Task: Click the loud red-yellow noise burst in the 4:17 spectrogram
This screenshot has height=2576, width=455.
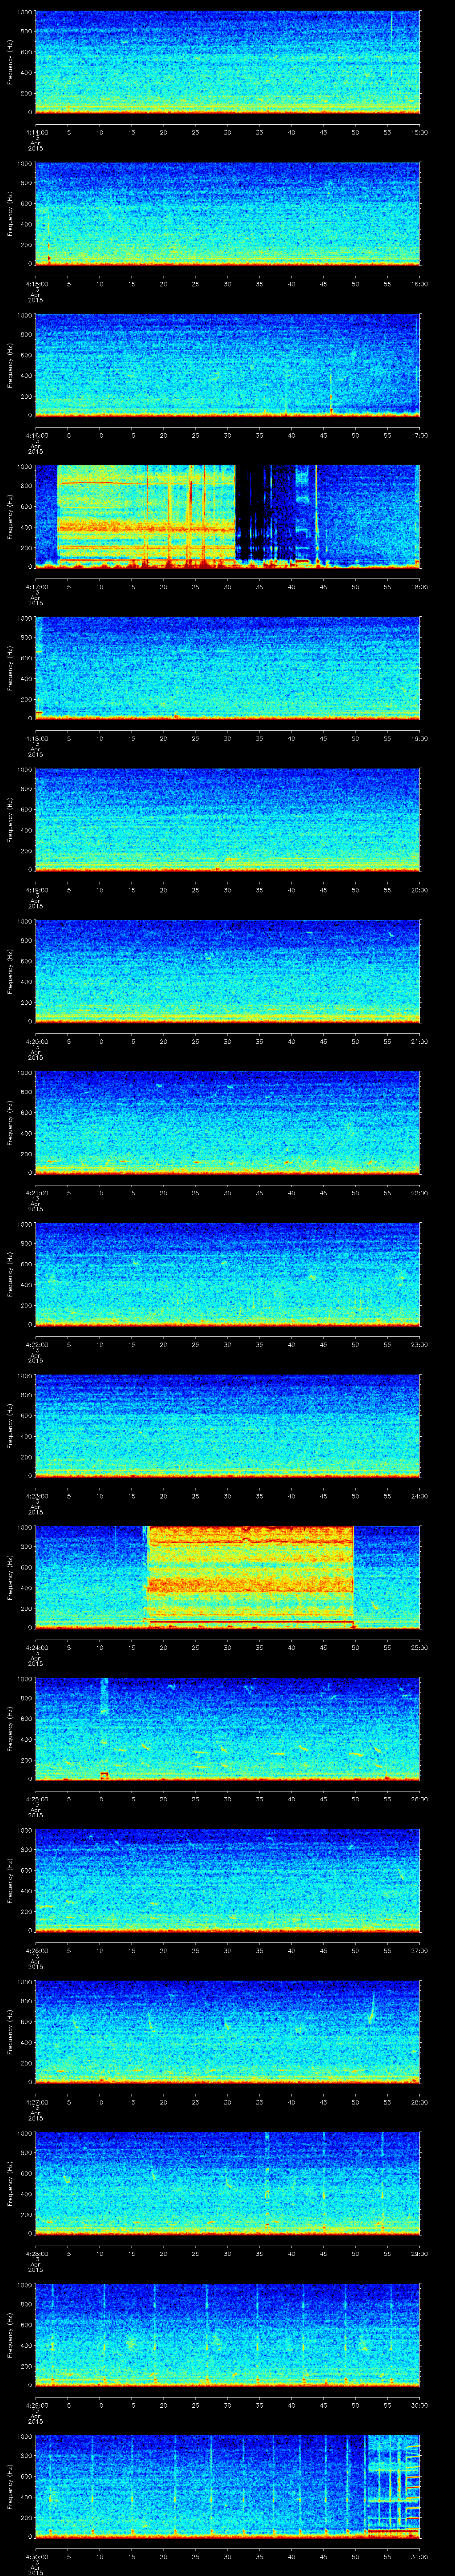Action: pyautogui.click(x=146, y=516)
